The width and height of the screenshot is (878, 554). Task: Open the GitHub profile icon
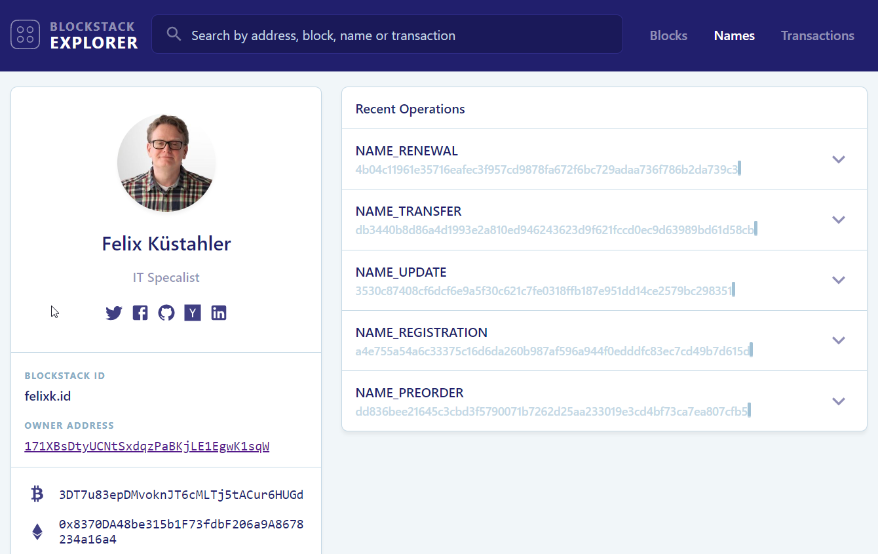pos(166,313)
